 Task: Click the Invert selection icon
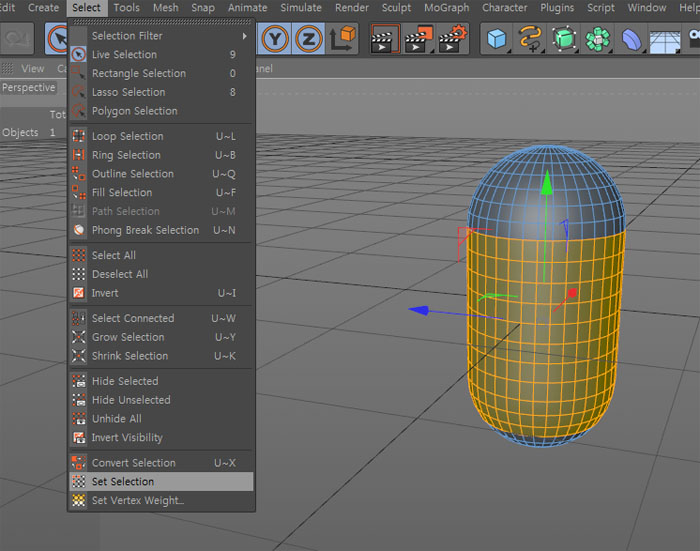(x=79, y=293)
